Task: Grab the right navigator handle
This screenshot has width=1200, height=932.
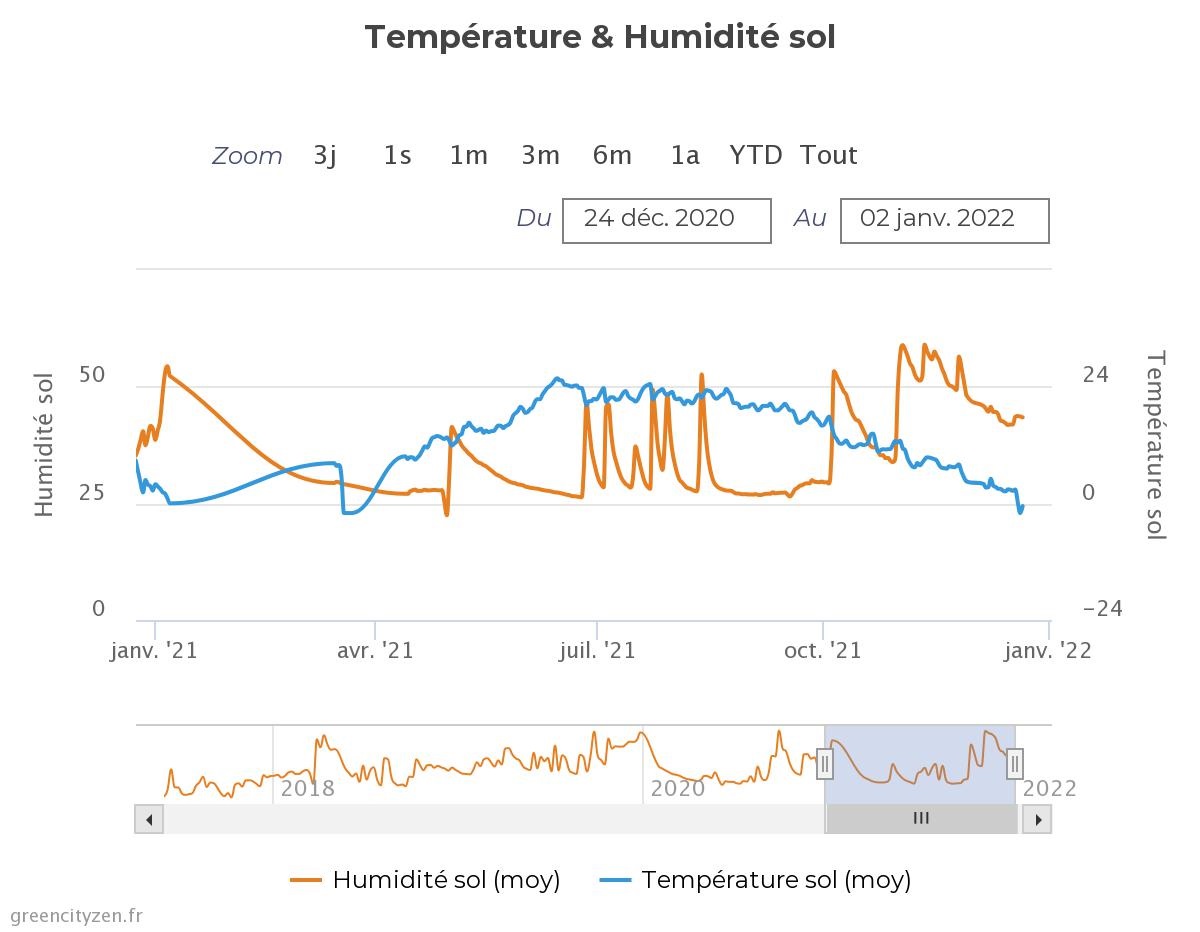Action: [x=1014, y=763]
